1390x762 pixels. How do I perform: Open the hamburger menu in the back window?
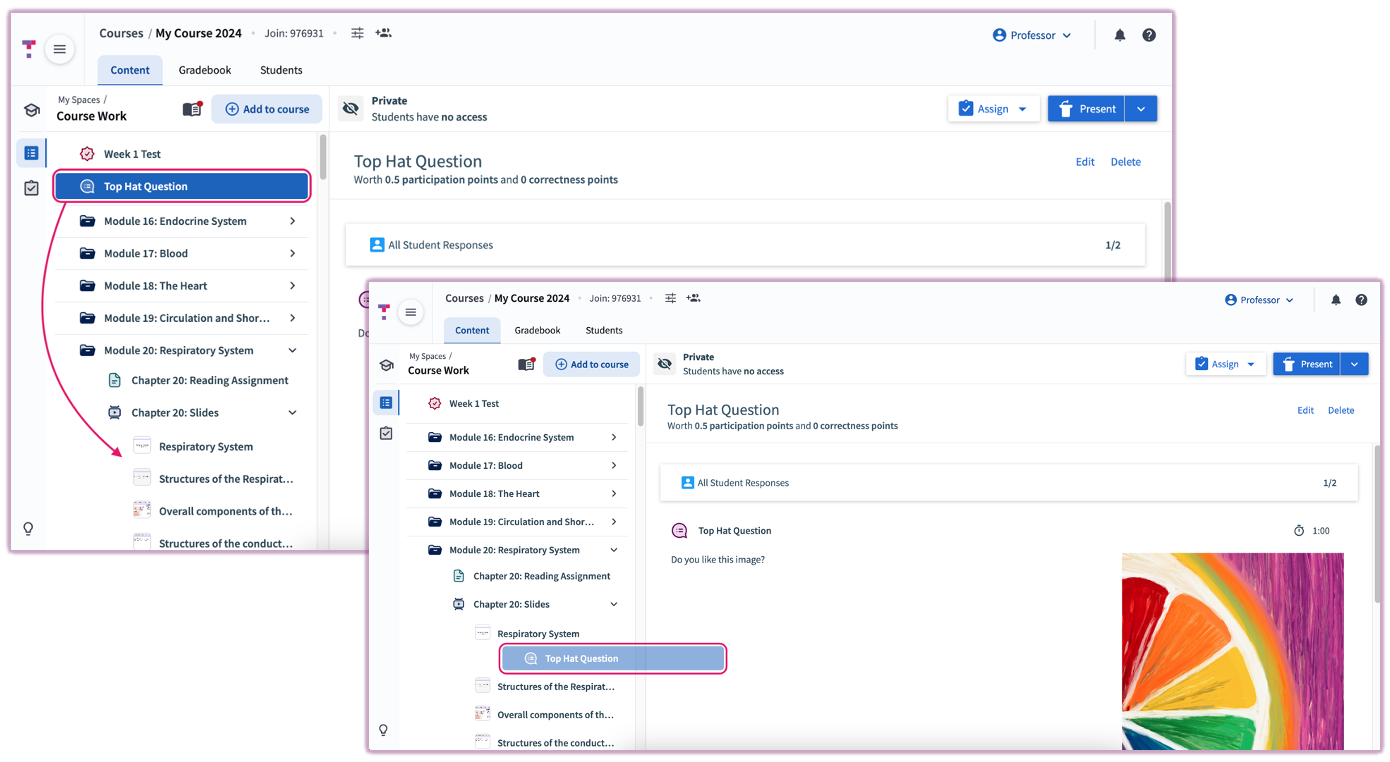[x=60, y=49]
